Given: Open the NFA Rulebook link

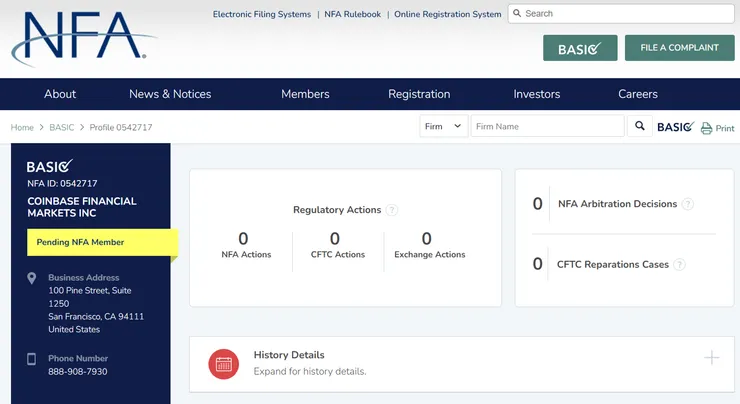Looking at the screenshot, I should 352,15.
